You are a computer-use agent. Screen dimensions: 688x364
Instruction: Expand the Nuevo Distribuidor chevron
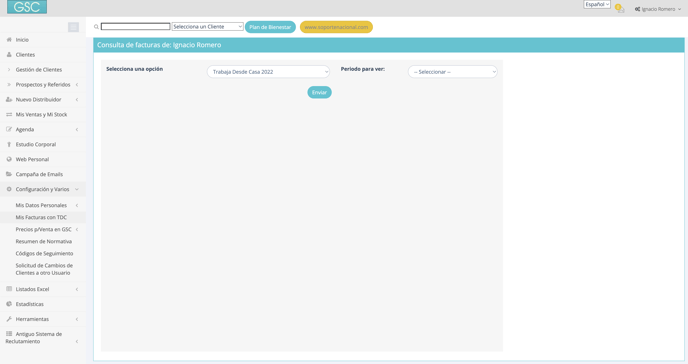[x=77, y=100]
